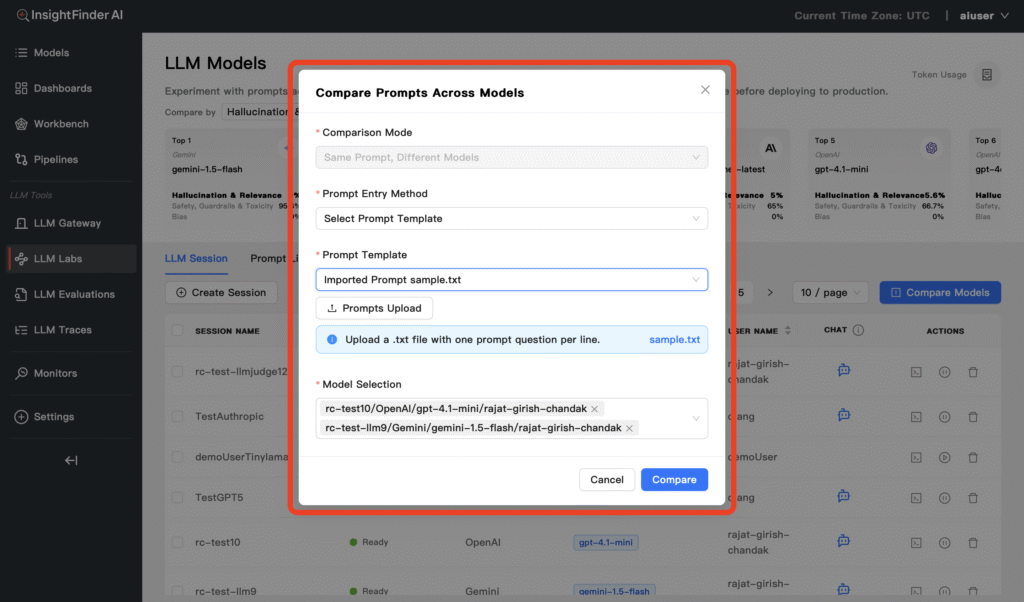1024x602 pixels.
Task: Remove gpt-4.1-mini model tag from selection
Action: point(595,409)
